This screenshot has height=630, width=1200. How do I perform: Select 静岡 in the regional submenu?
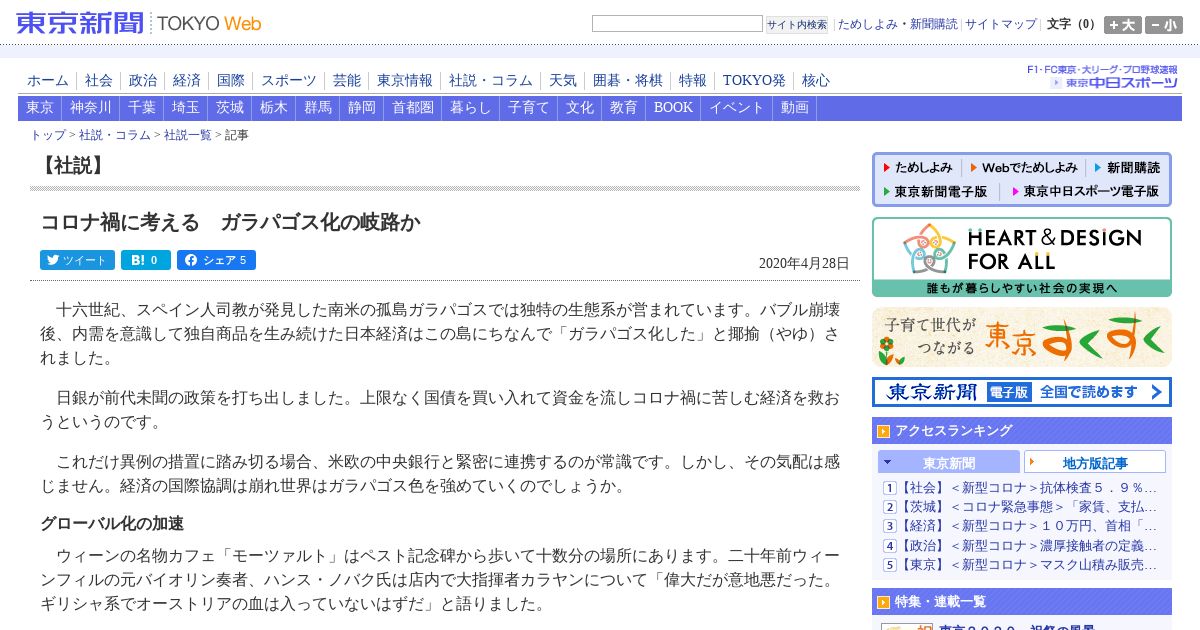tap(362, 108)
